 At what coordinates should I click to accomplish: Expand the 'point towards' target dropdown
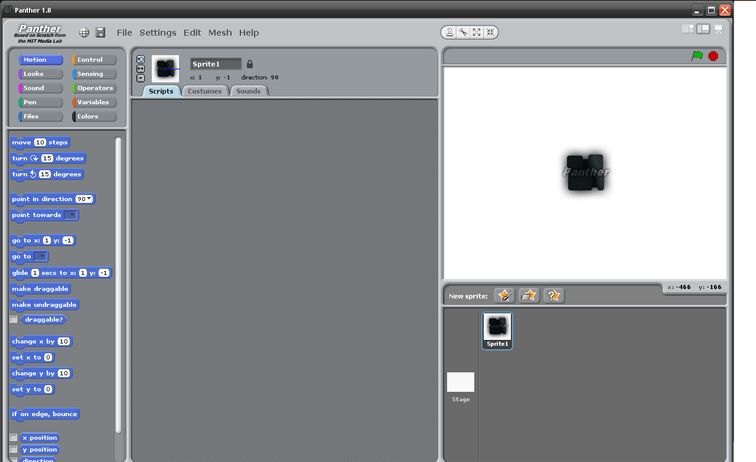[71, 215]
